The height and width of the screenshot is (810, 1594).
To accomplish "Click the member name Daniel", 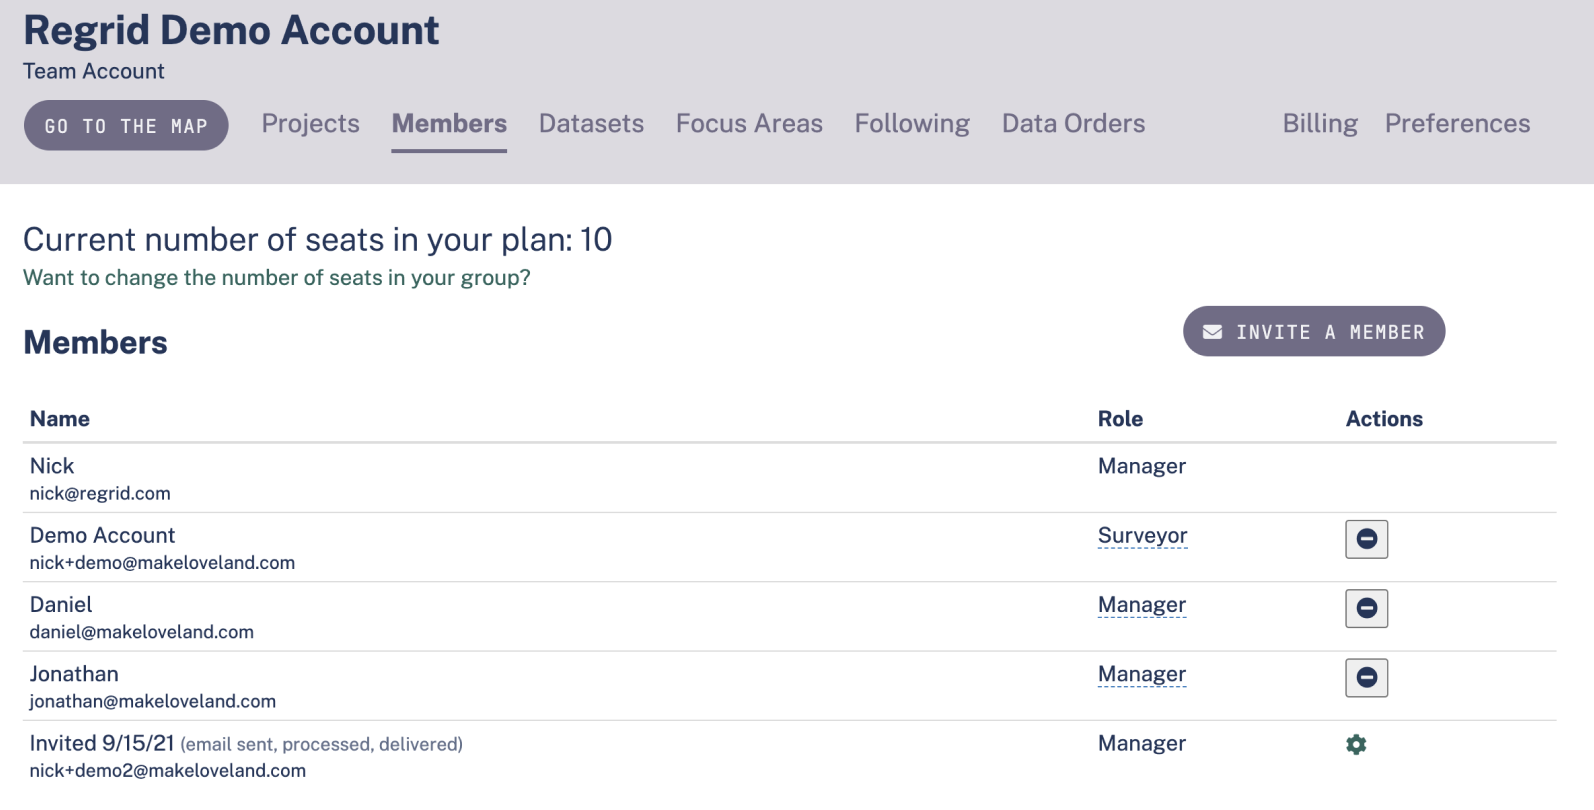I will (61, 604).
